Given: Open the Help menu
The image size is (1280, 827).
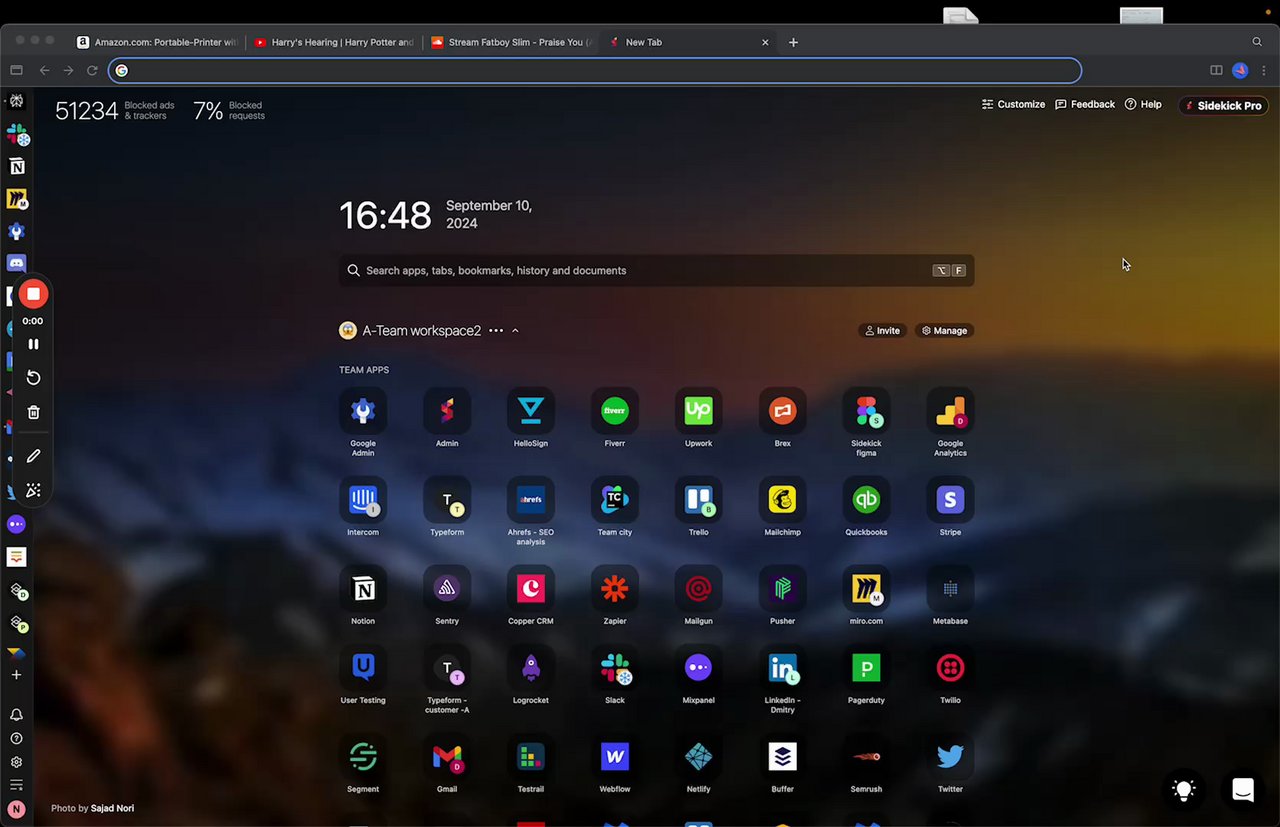Looking at the screenshot, I should click(x=1143, y=104).
